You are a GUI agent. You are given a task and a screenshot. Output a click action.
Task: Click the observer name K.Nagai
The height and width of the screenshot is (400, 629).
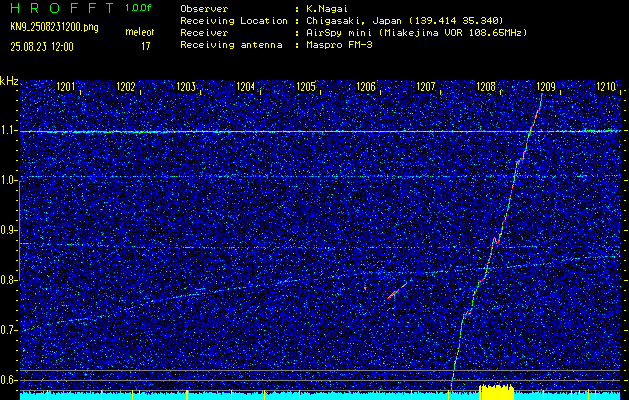(x=327, y=9)
